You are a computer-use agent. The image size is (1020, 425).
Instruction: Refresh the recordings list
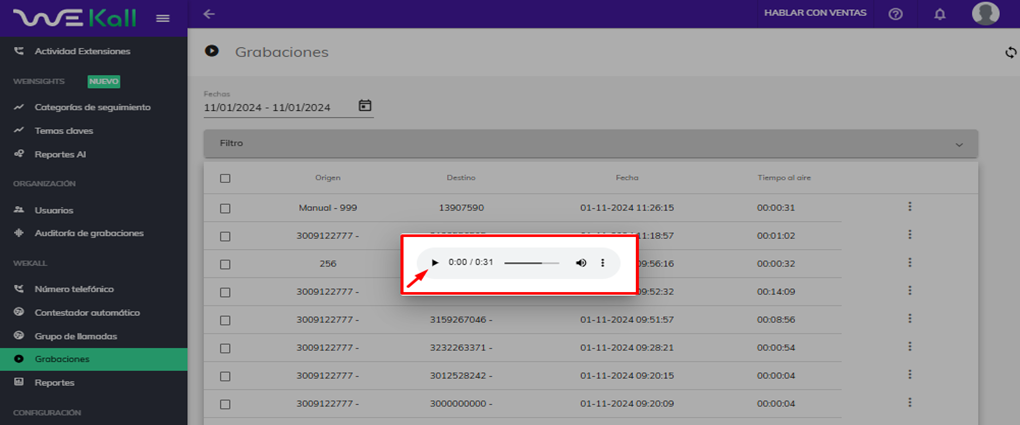pos(1011,52)
